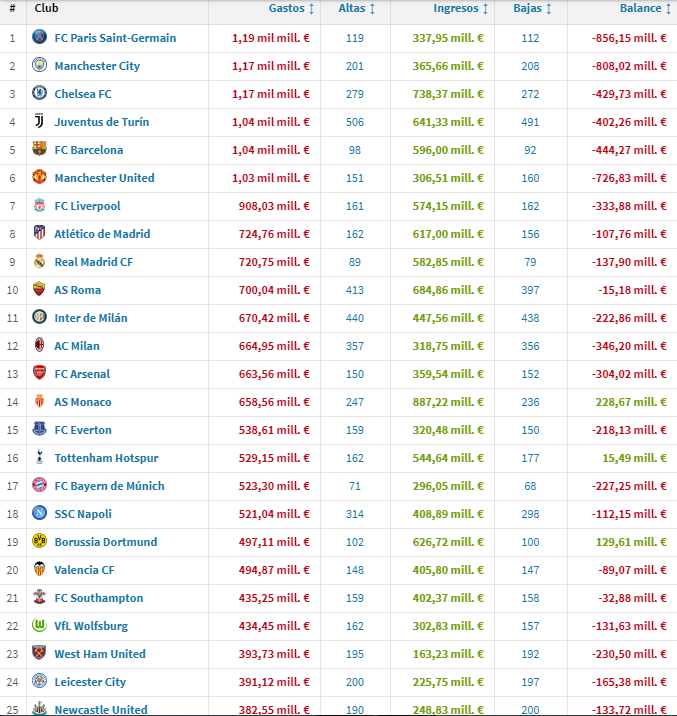Open AS Monaco bajas count 236
This screenshot has width=677, height=716.
[530, 402]
